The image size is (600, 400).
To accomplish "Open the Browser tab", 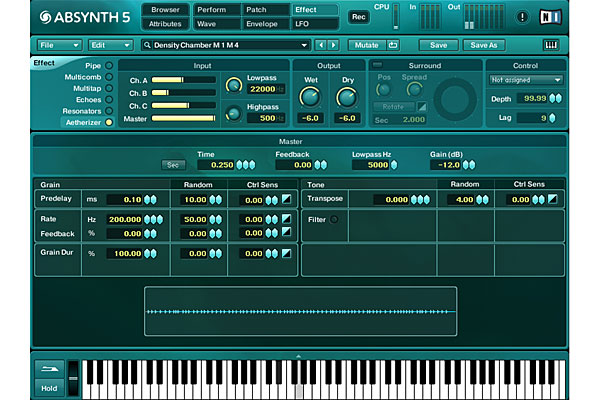I will [165, 10].
